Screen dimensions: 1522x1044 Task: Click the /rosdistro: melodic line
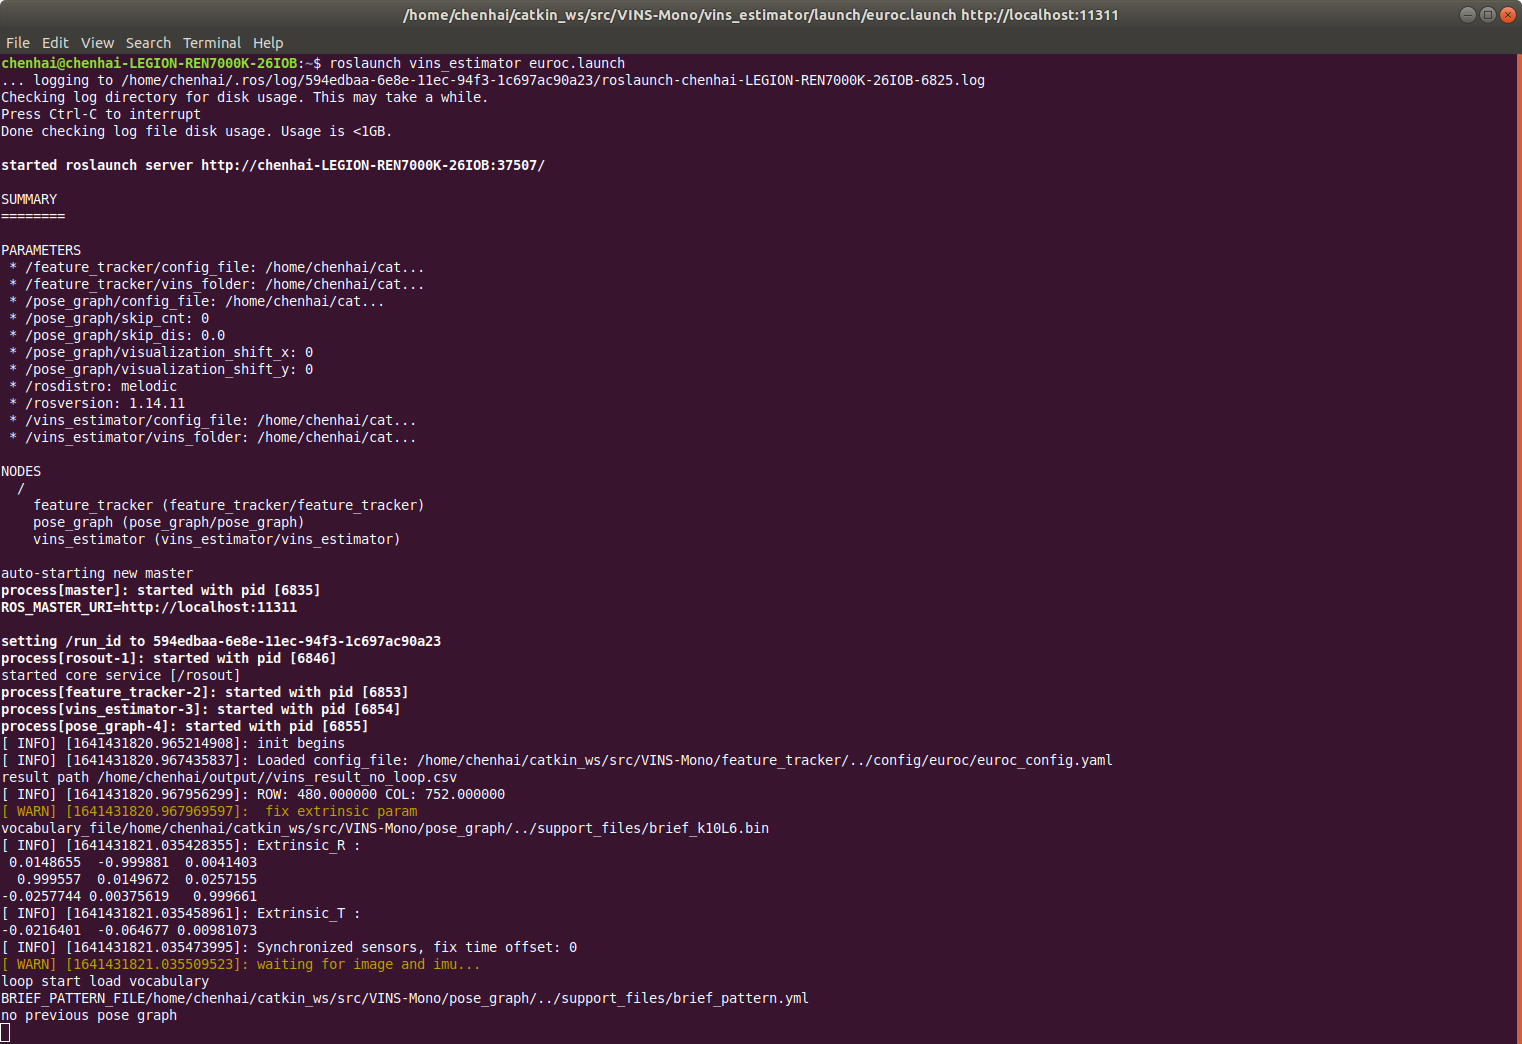(x=93, y=386)
